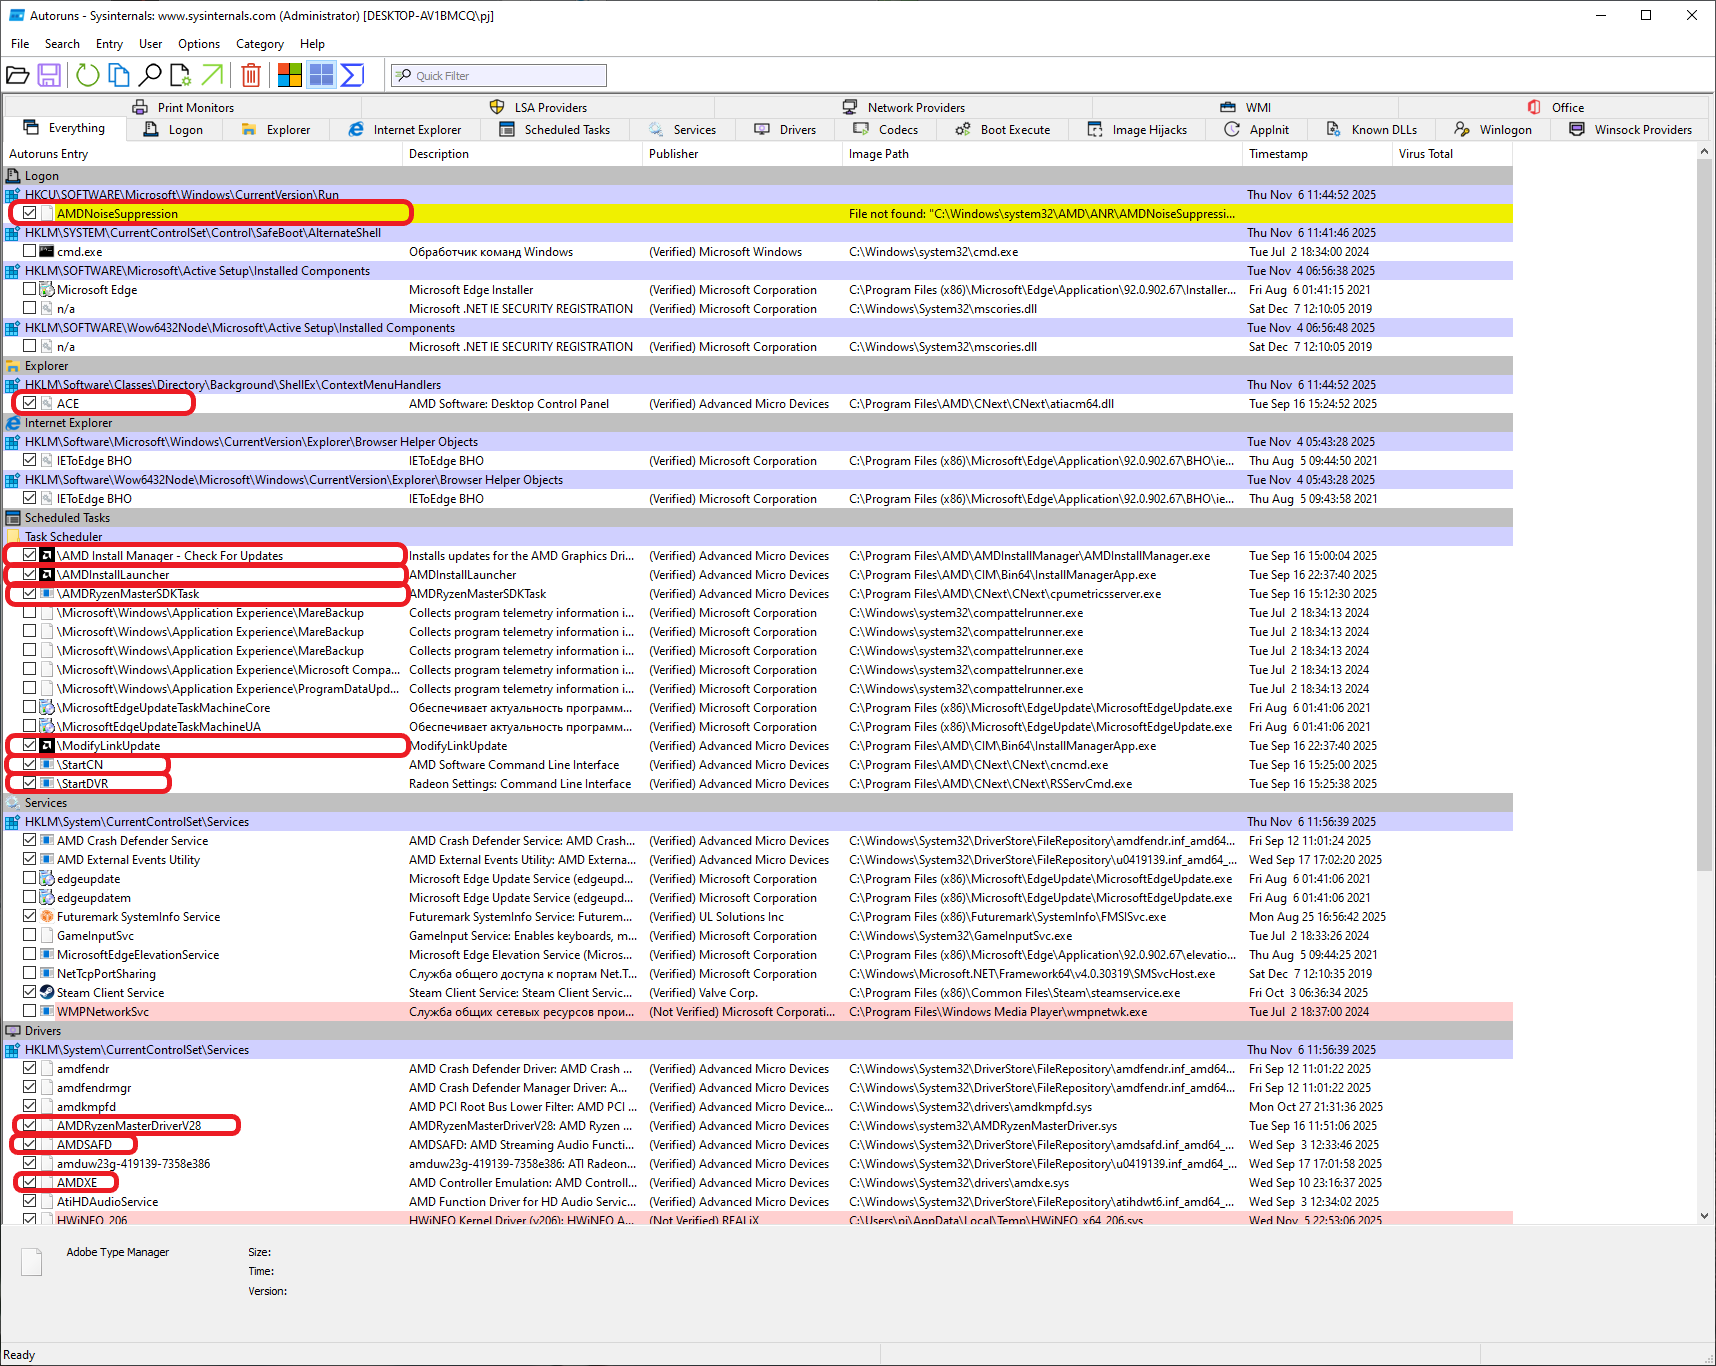
Task: Click the Microsoft Edge installer entry icon
Action: [47, 290]
